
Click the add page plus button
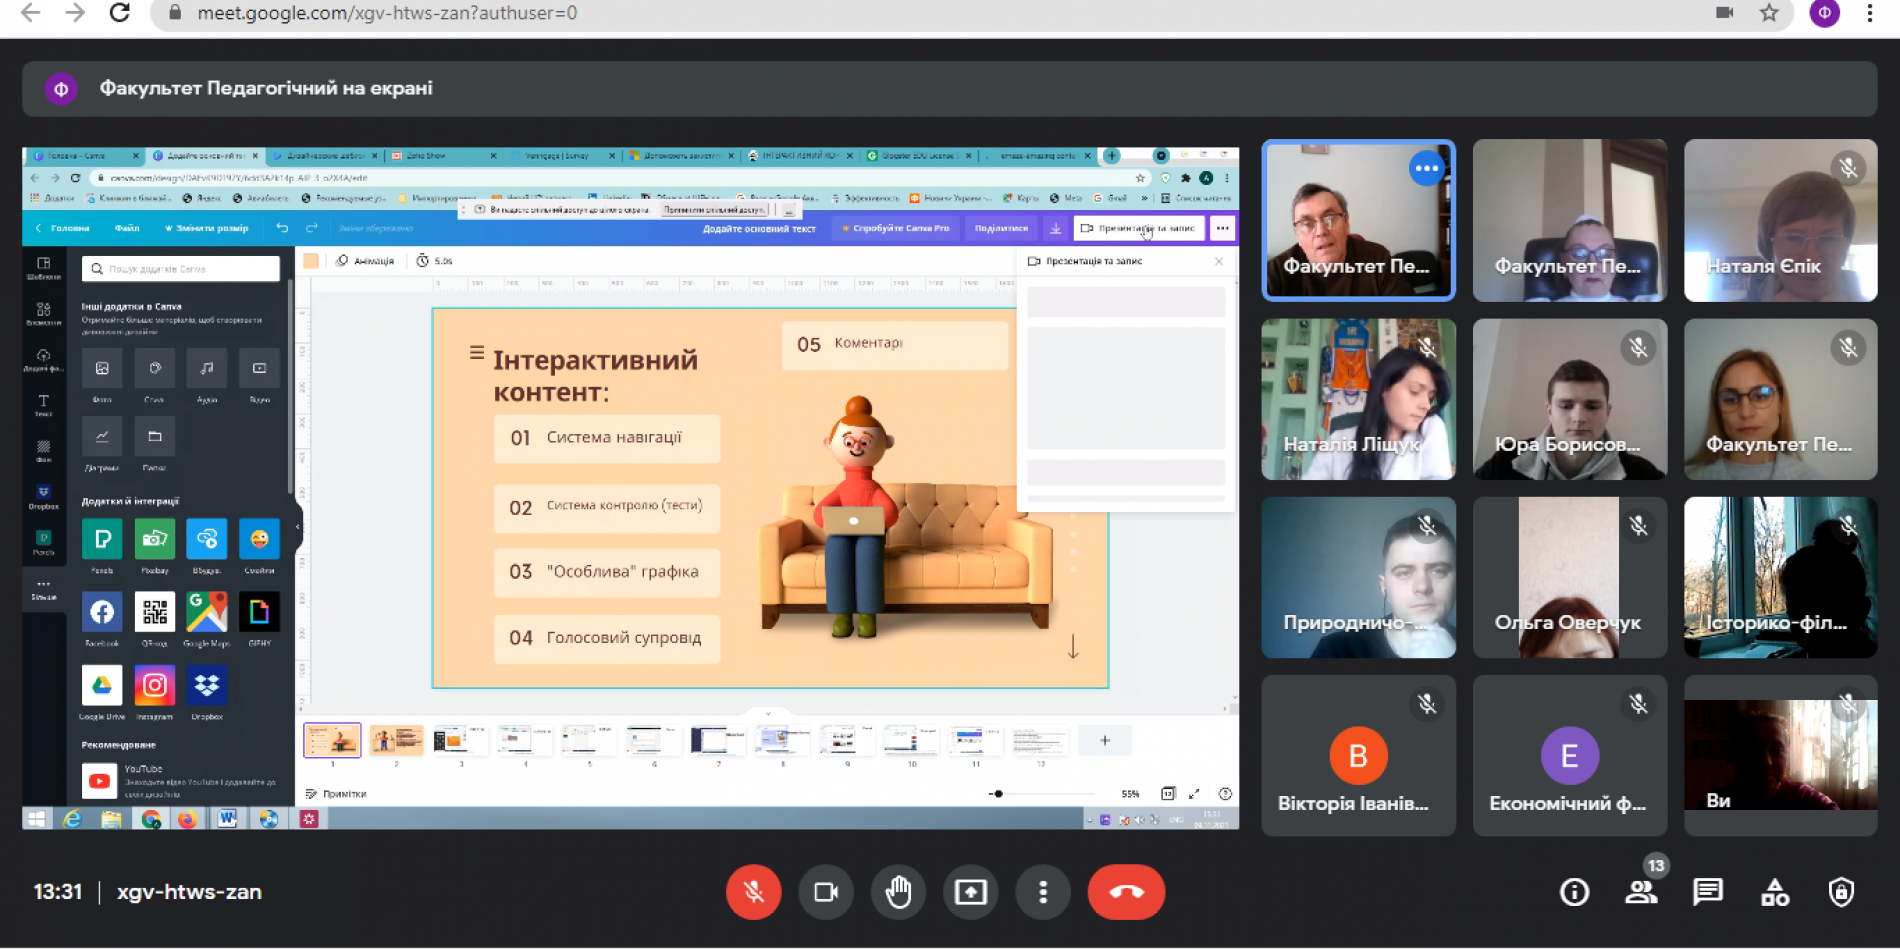[1104, 740]
